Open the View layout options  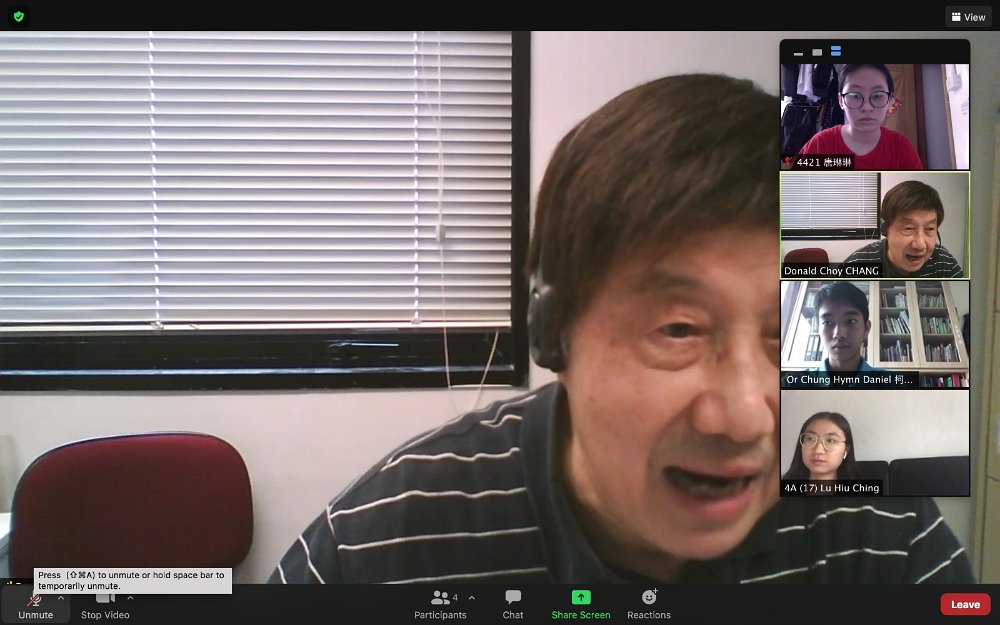pos(968,17)
